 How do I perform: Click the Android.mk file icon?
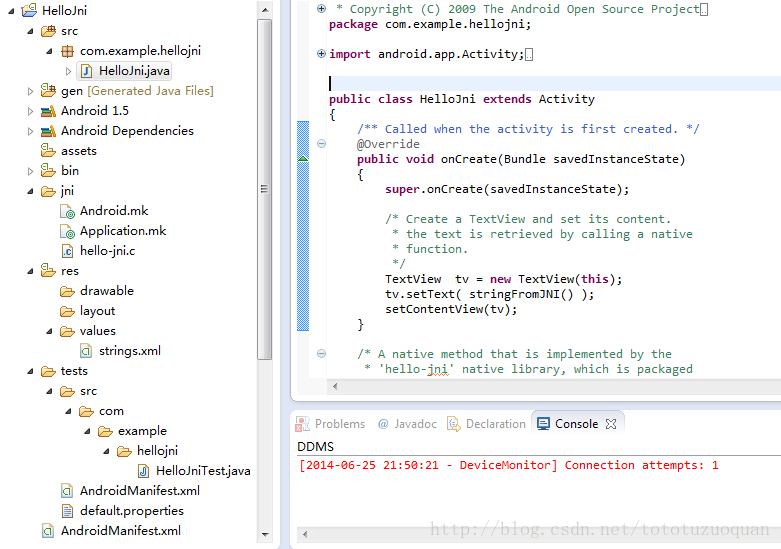tap(67, 212)
